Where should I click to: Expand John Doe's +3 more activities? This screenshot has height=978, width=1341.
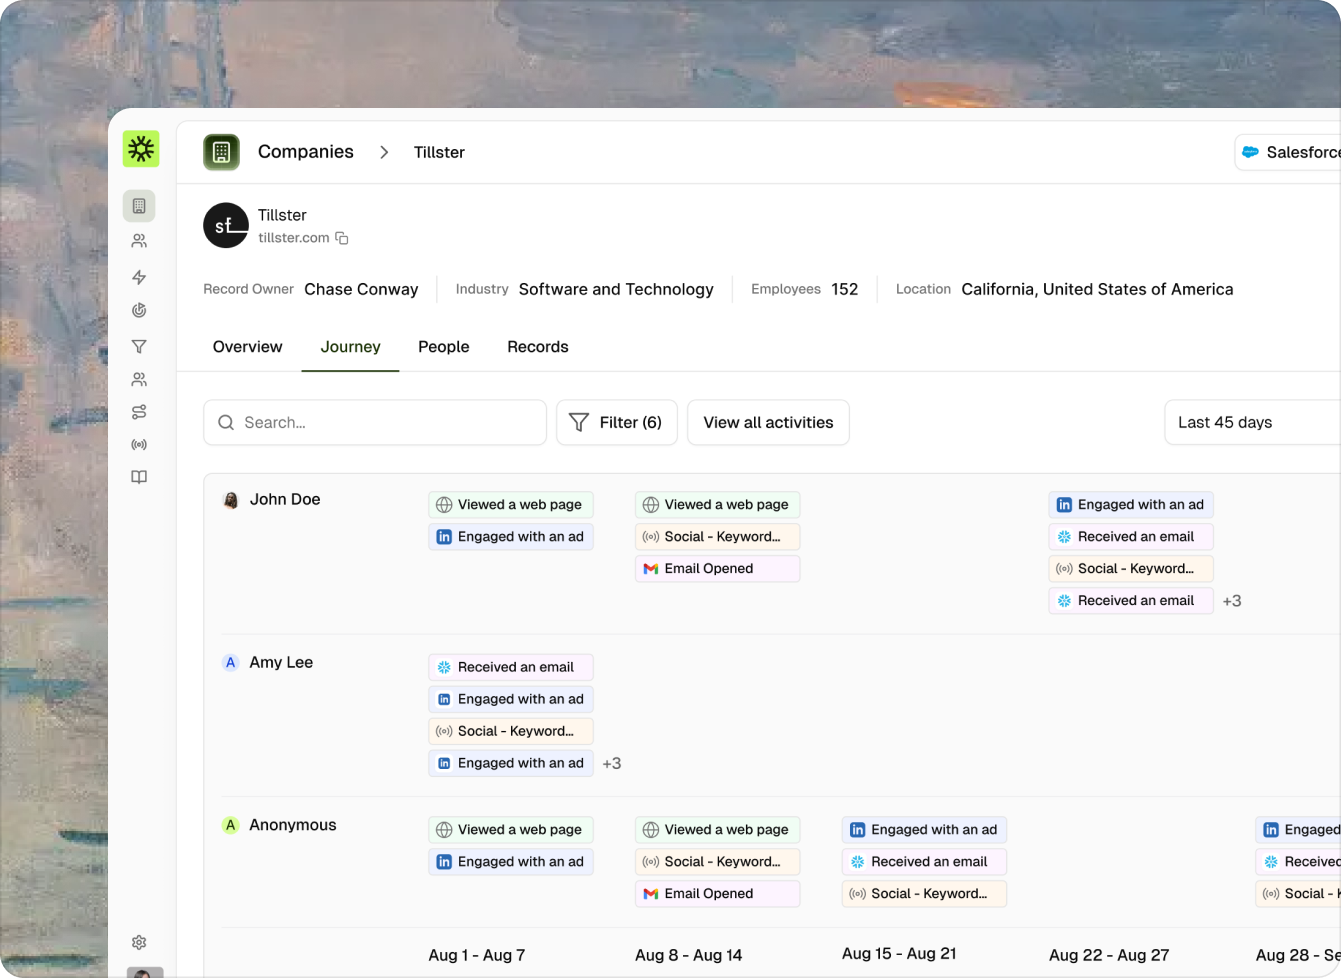1232,601
